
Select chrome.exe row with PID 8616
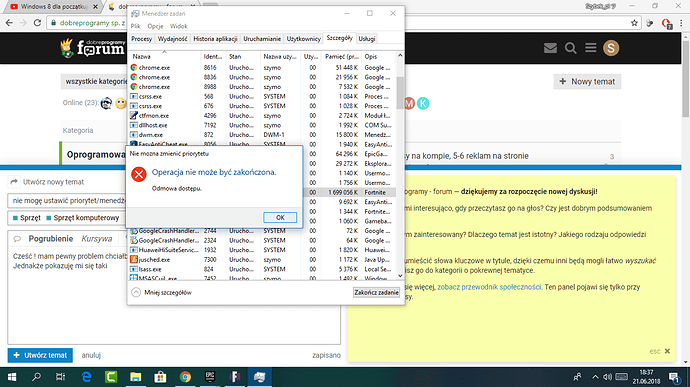(x=262, y=68)
